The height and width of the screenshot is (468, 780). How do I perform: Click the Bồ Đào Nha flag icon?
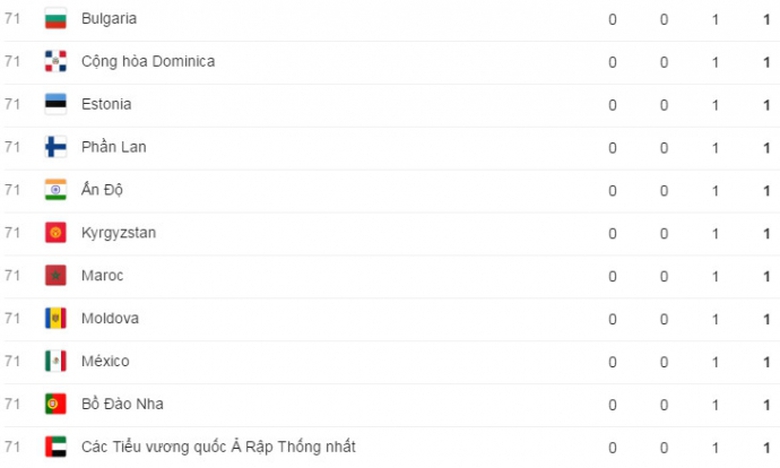[x=56, y=404]
